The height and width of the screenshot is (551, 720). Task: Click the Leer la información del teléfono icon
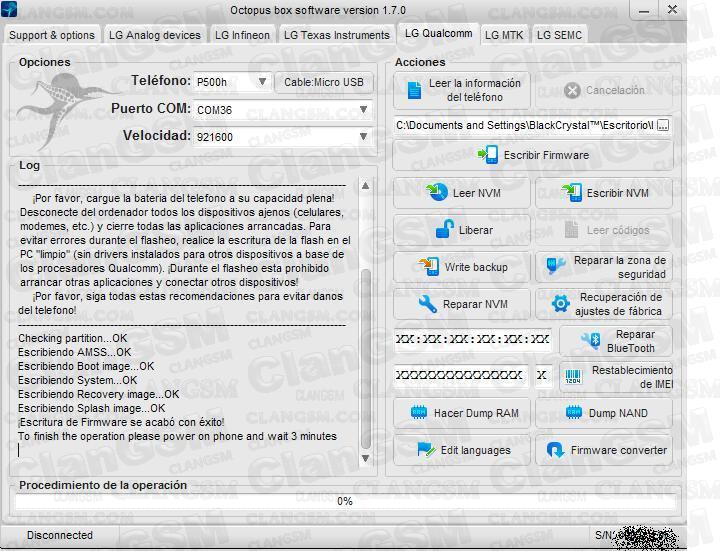click(x=415, y=91)
